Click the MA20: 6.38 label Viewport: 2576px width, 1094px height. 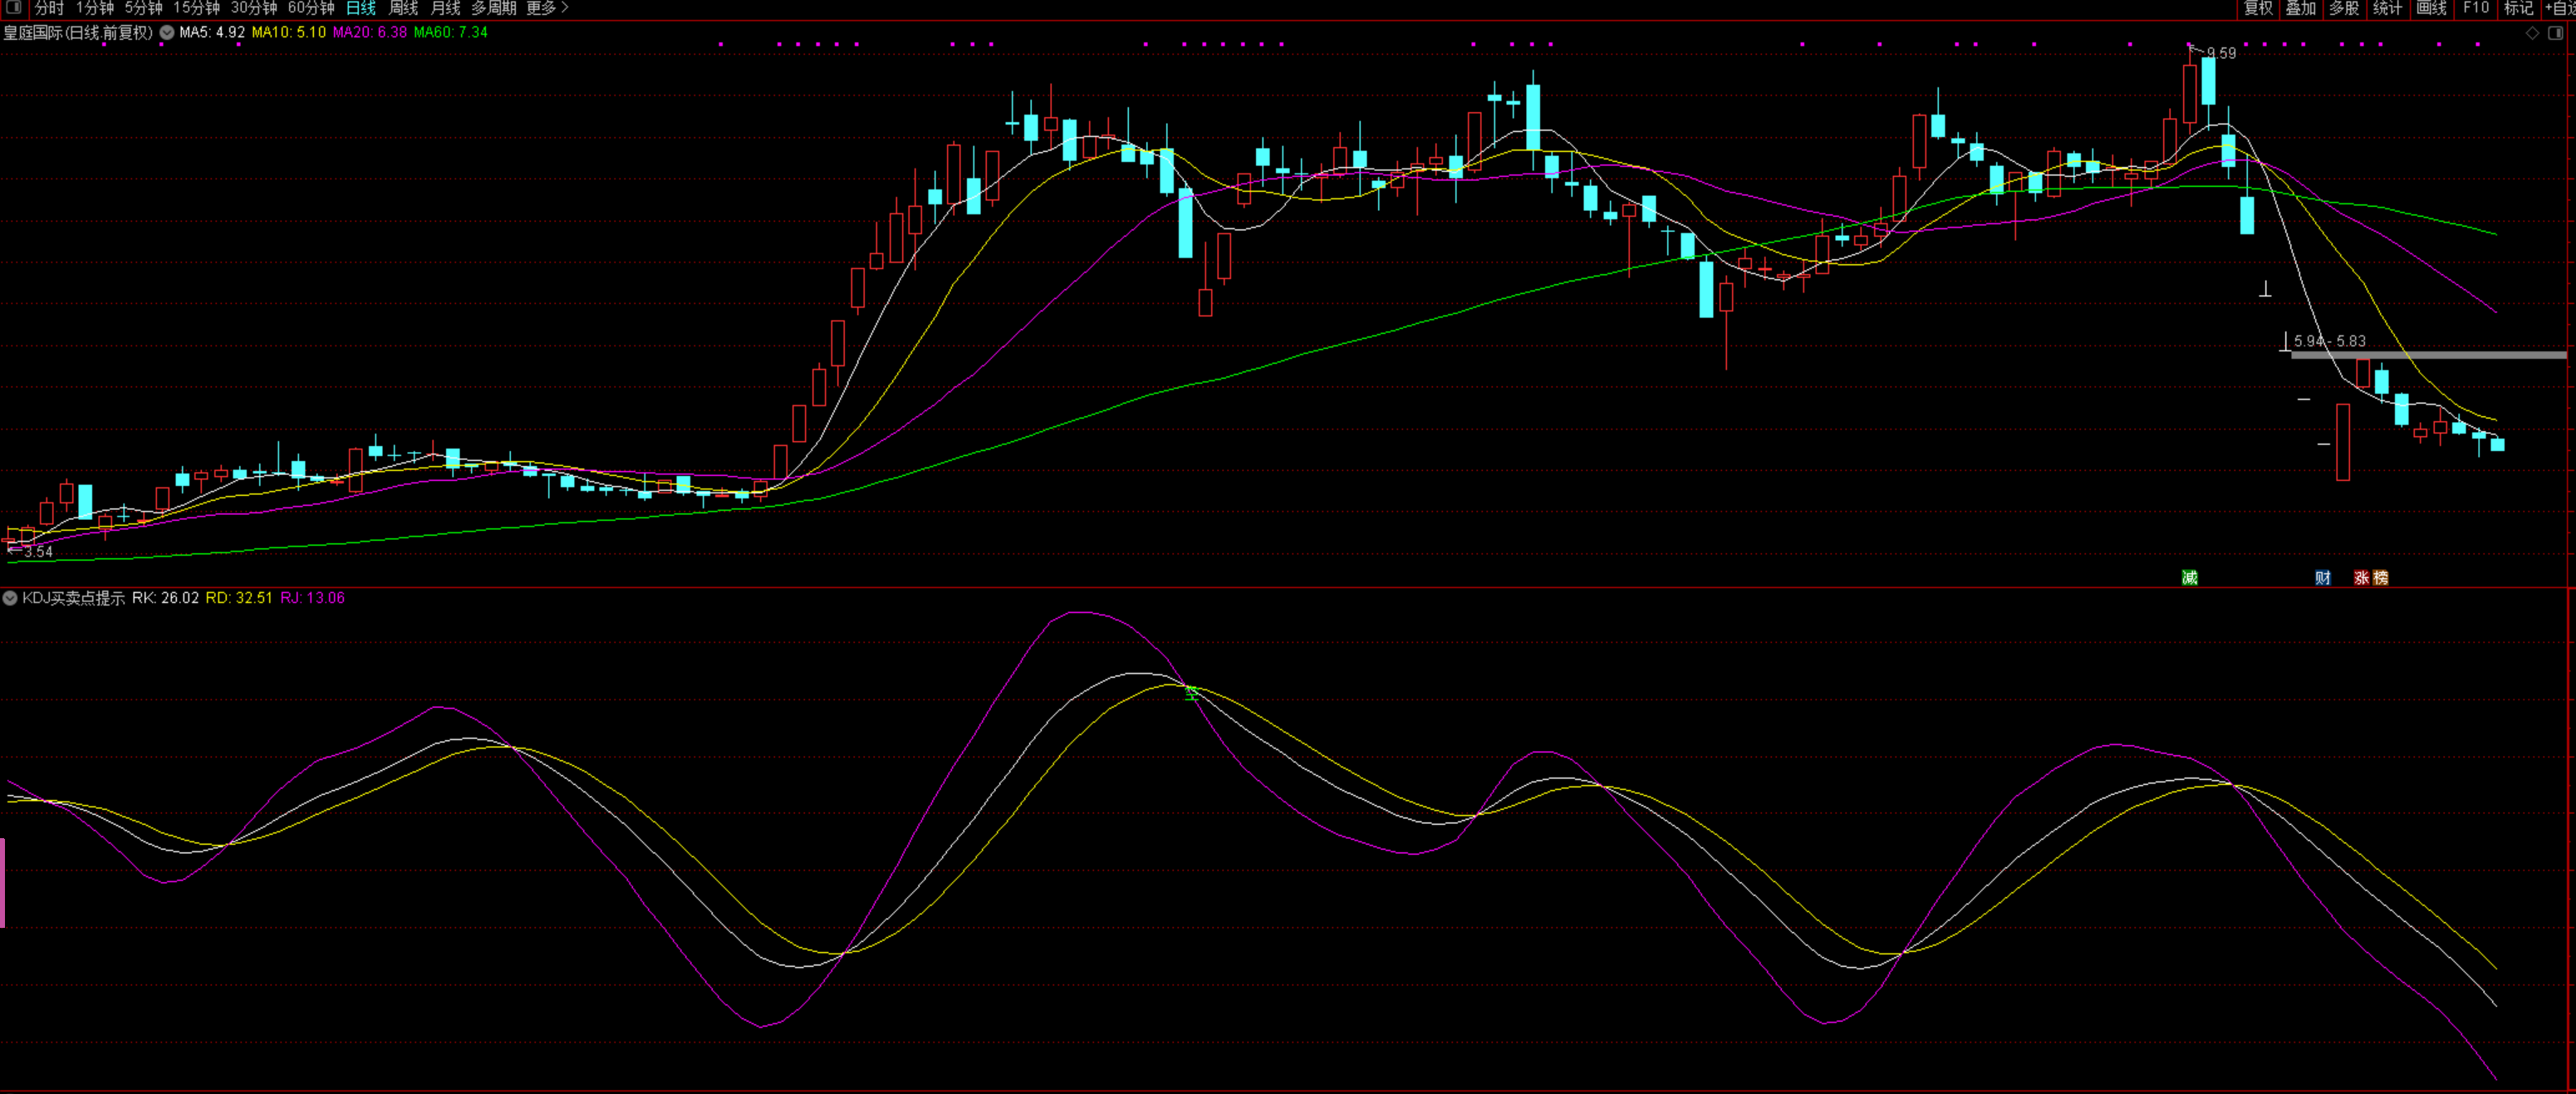[x=370, y=32]
